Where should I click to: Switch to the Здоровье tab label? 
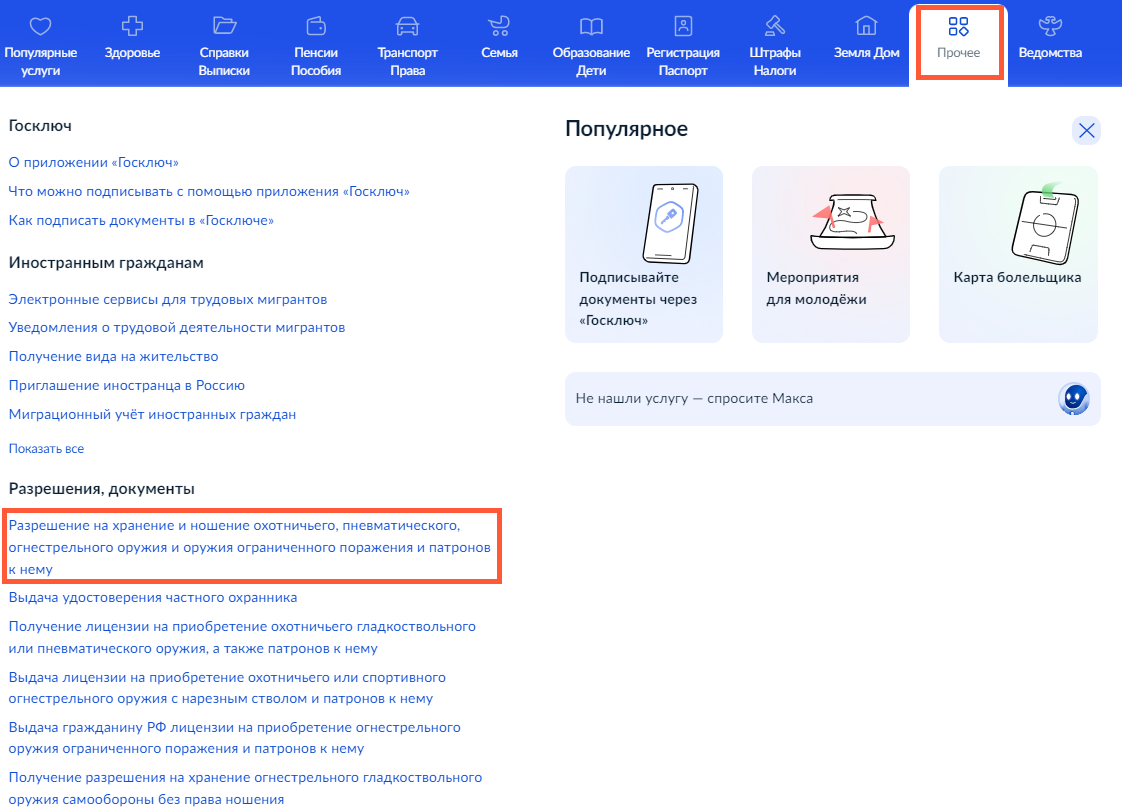tap(132, 53)
